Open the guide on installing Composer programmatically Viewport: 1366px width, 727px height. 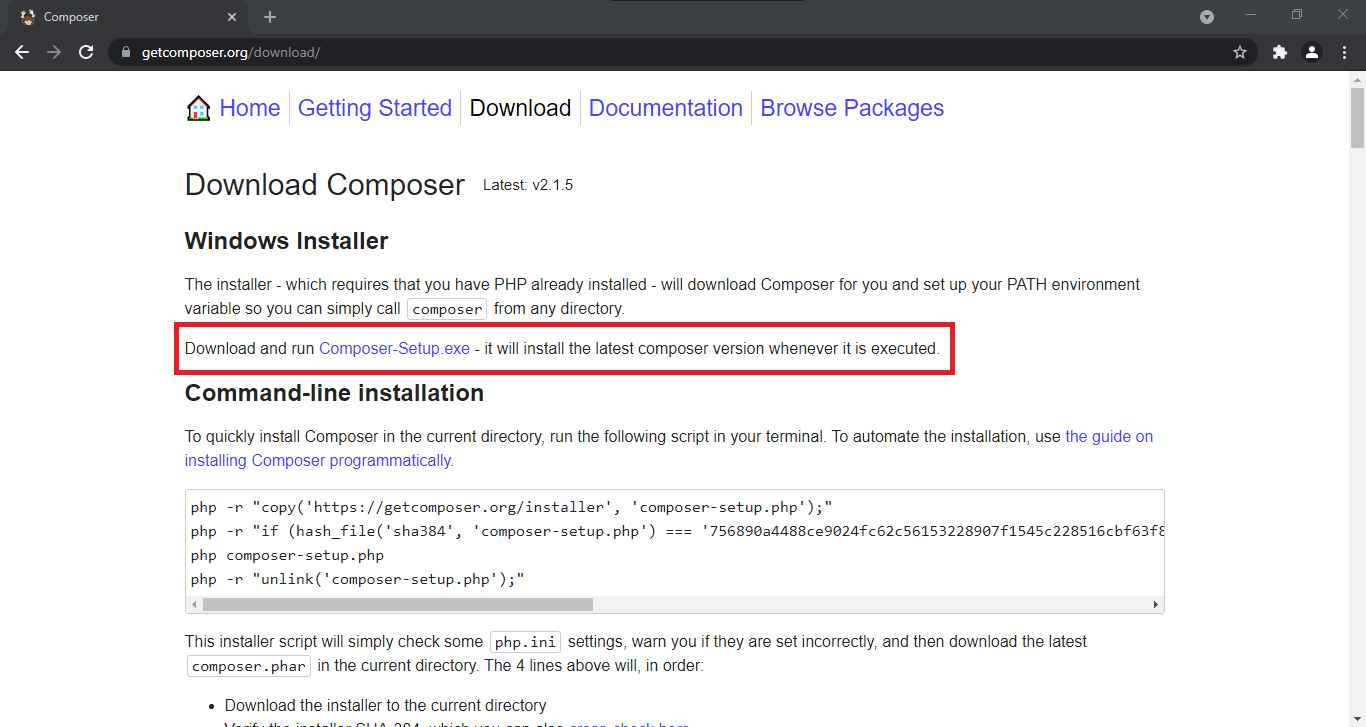(x=669, y=448)
